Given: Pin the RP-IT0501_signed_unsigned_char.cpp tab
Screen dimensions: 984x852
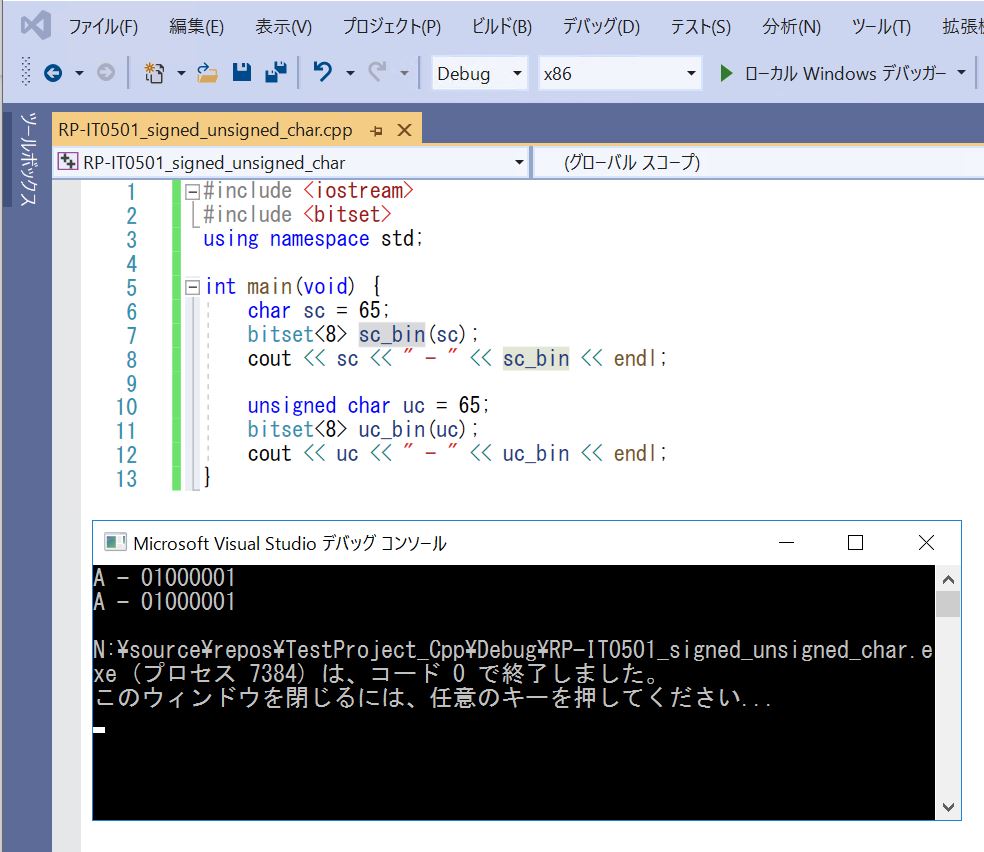Looking at the screenshot, I should [377, 131].
